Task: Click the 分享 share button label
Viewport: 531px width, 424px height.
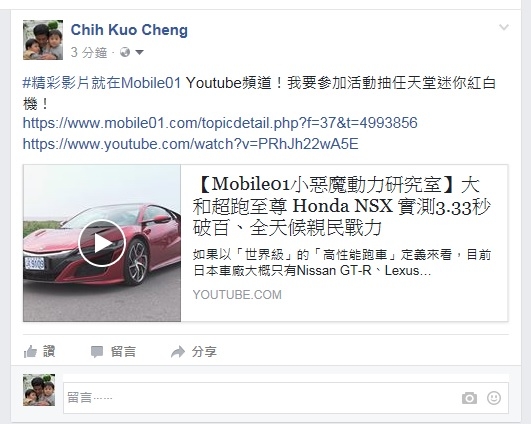Action: click(x=204, y=352)
